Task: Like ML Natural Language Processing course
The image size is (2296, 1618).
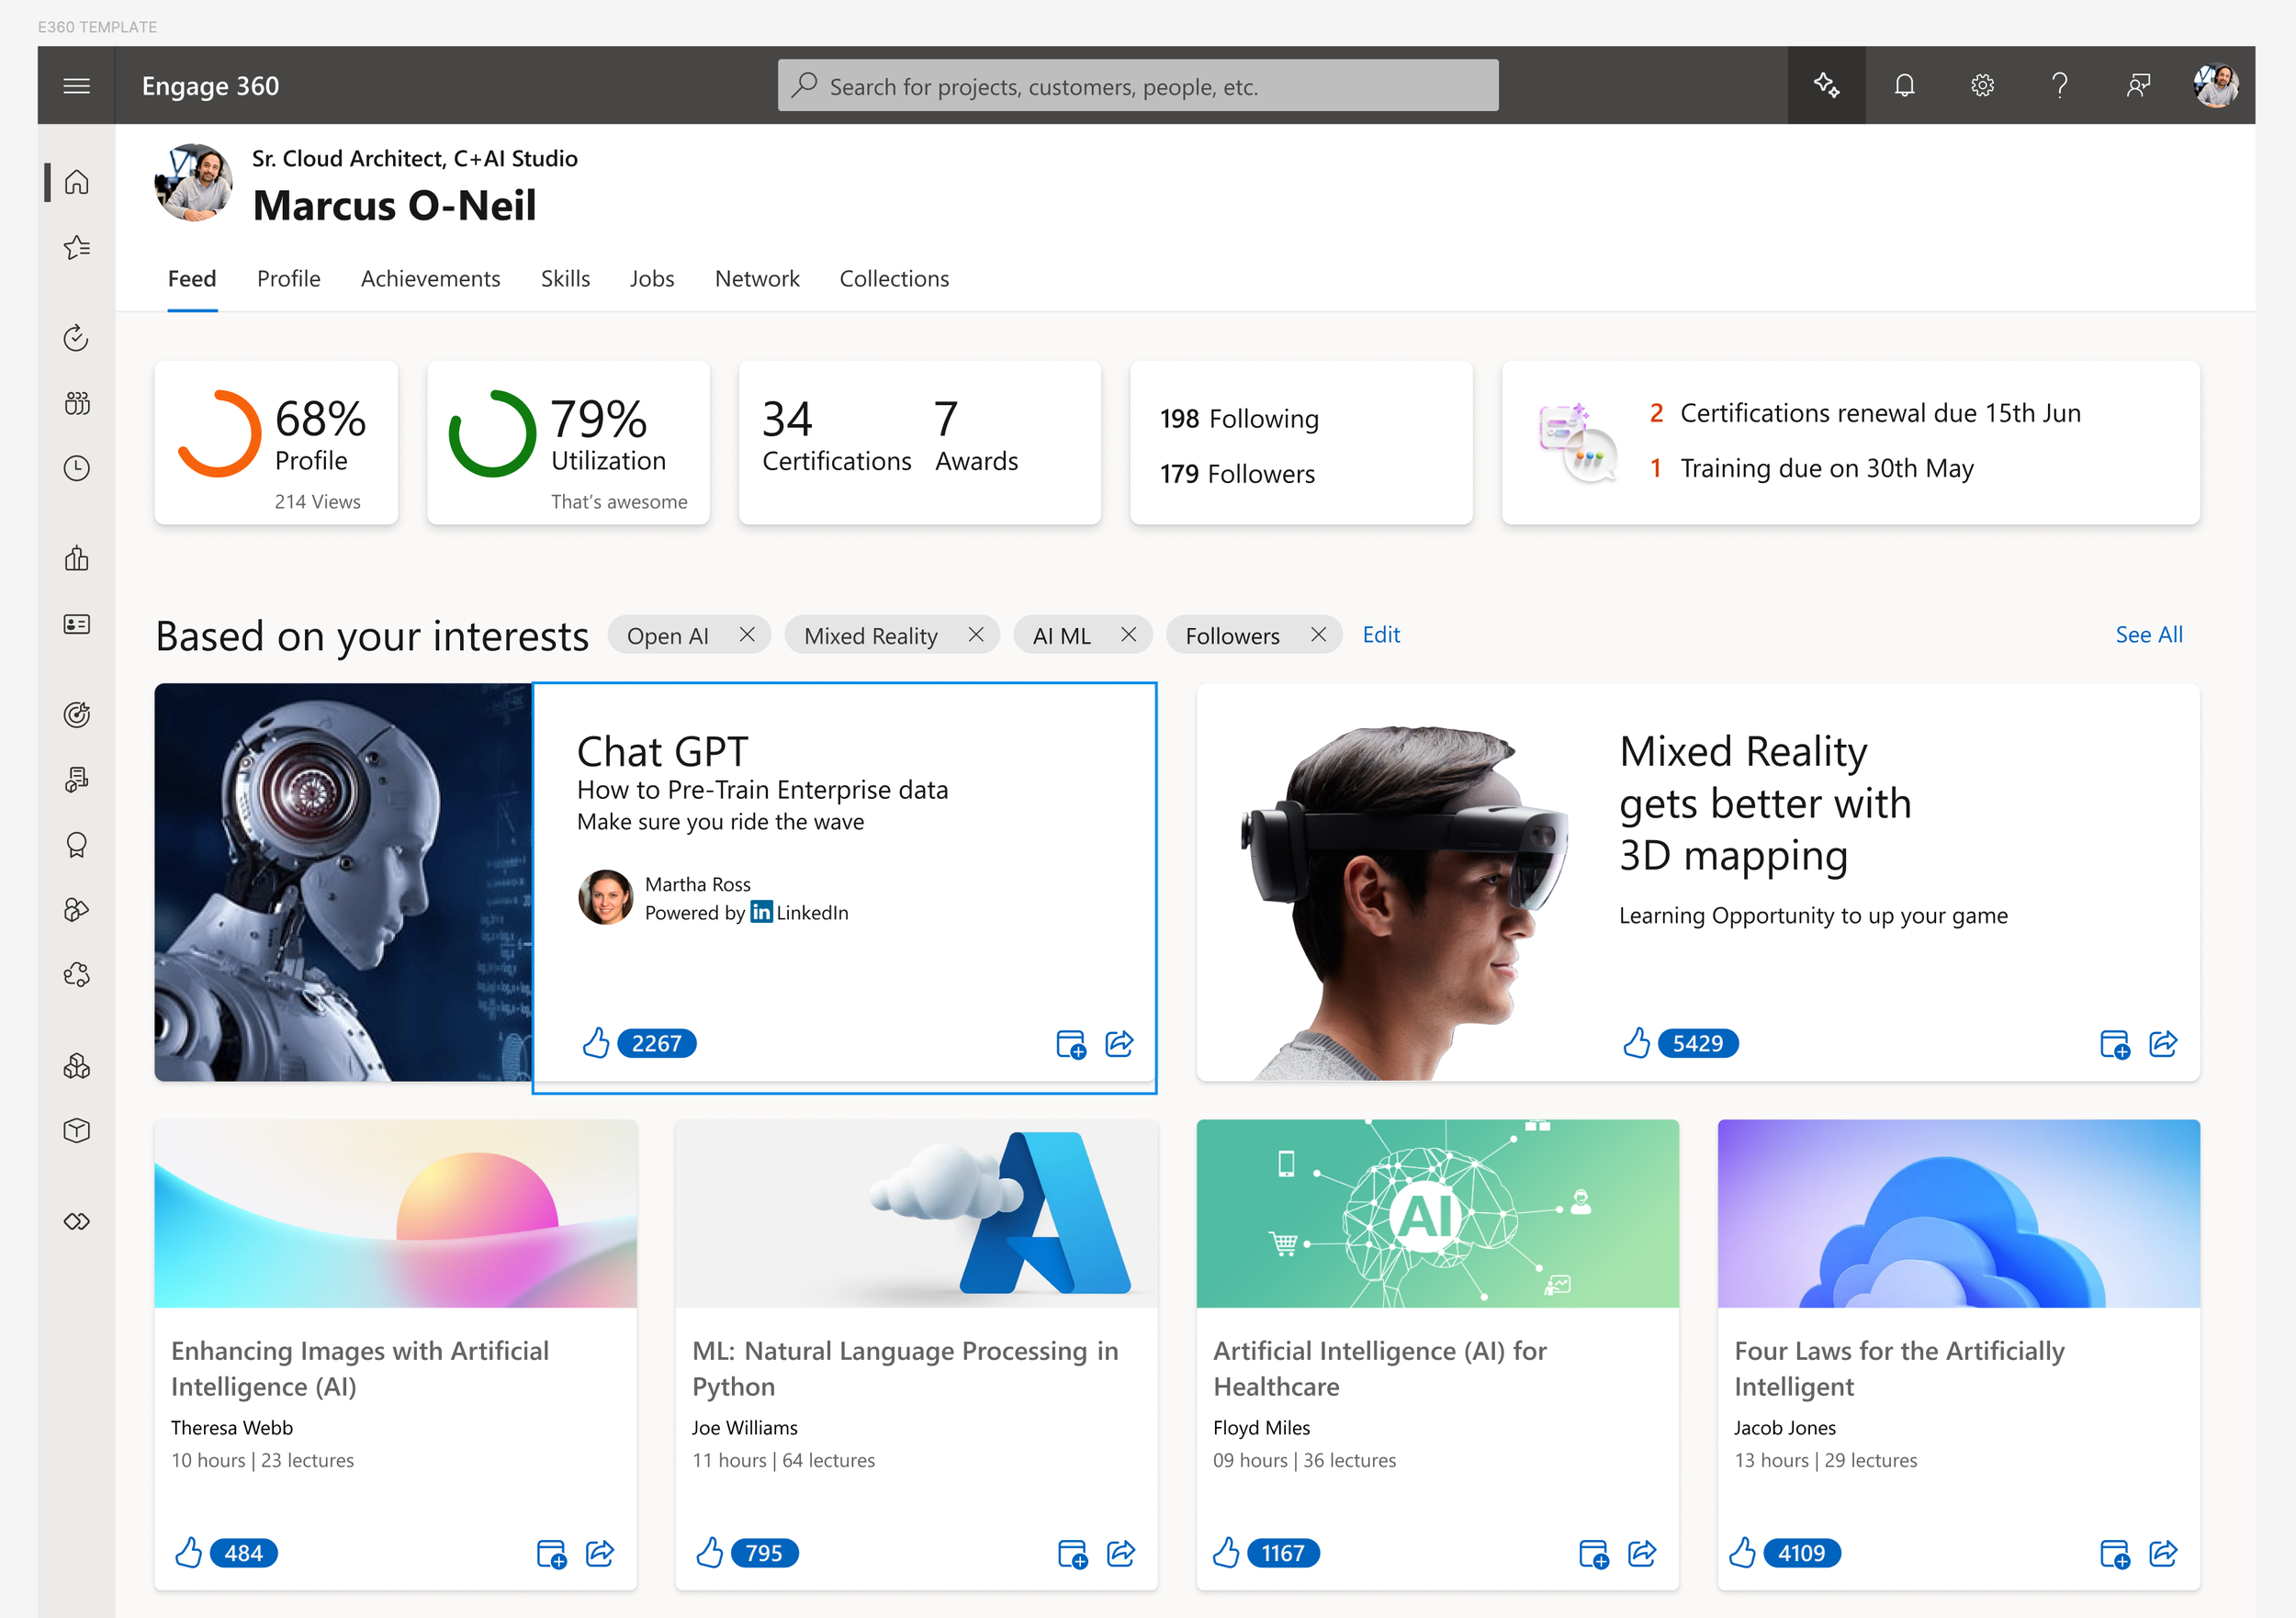Action: (x=710, y=1553)
